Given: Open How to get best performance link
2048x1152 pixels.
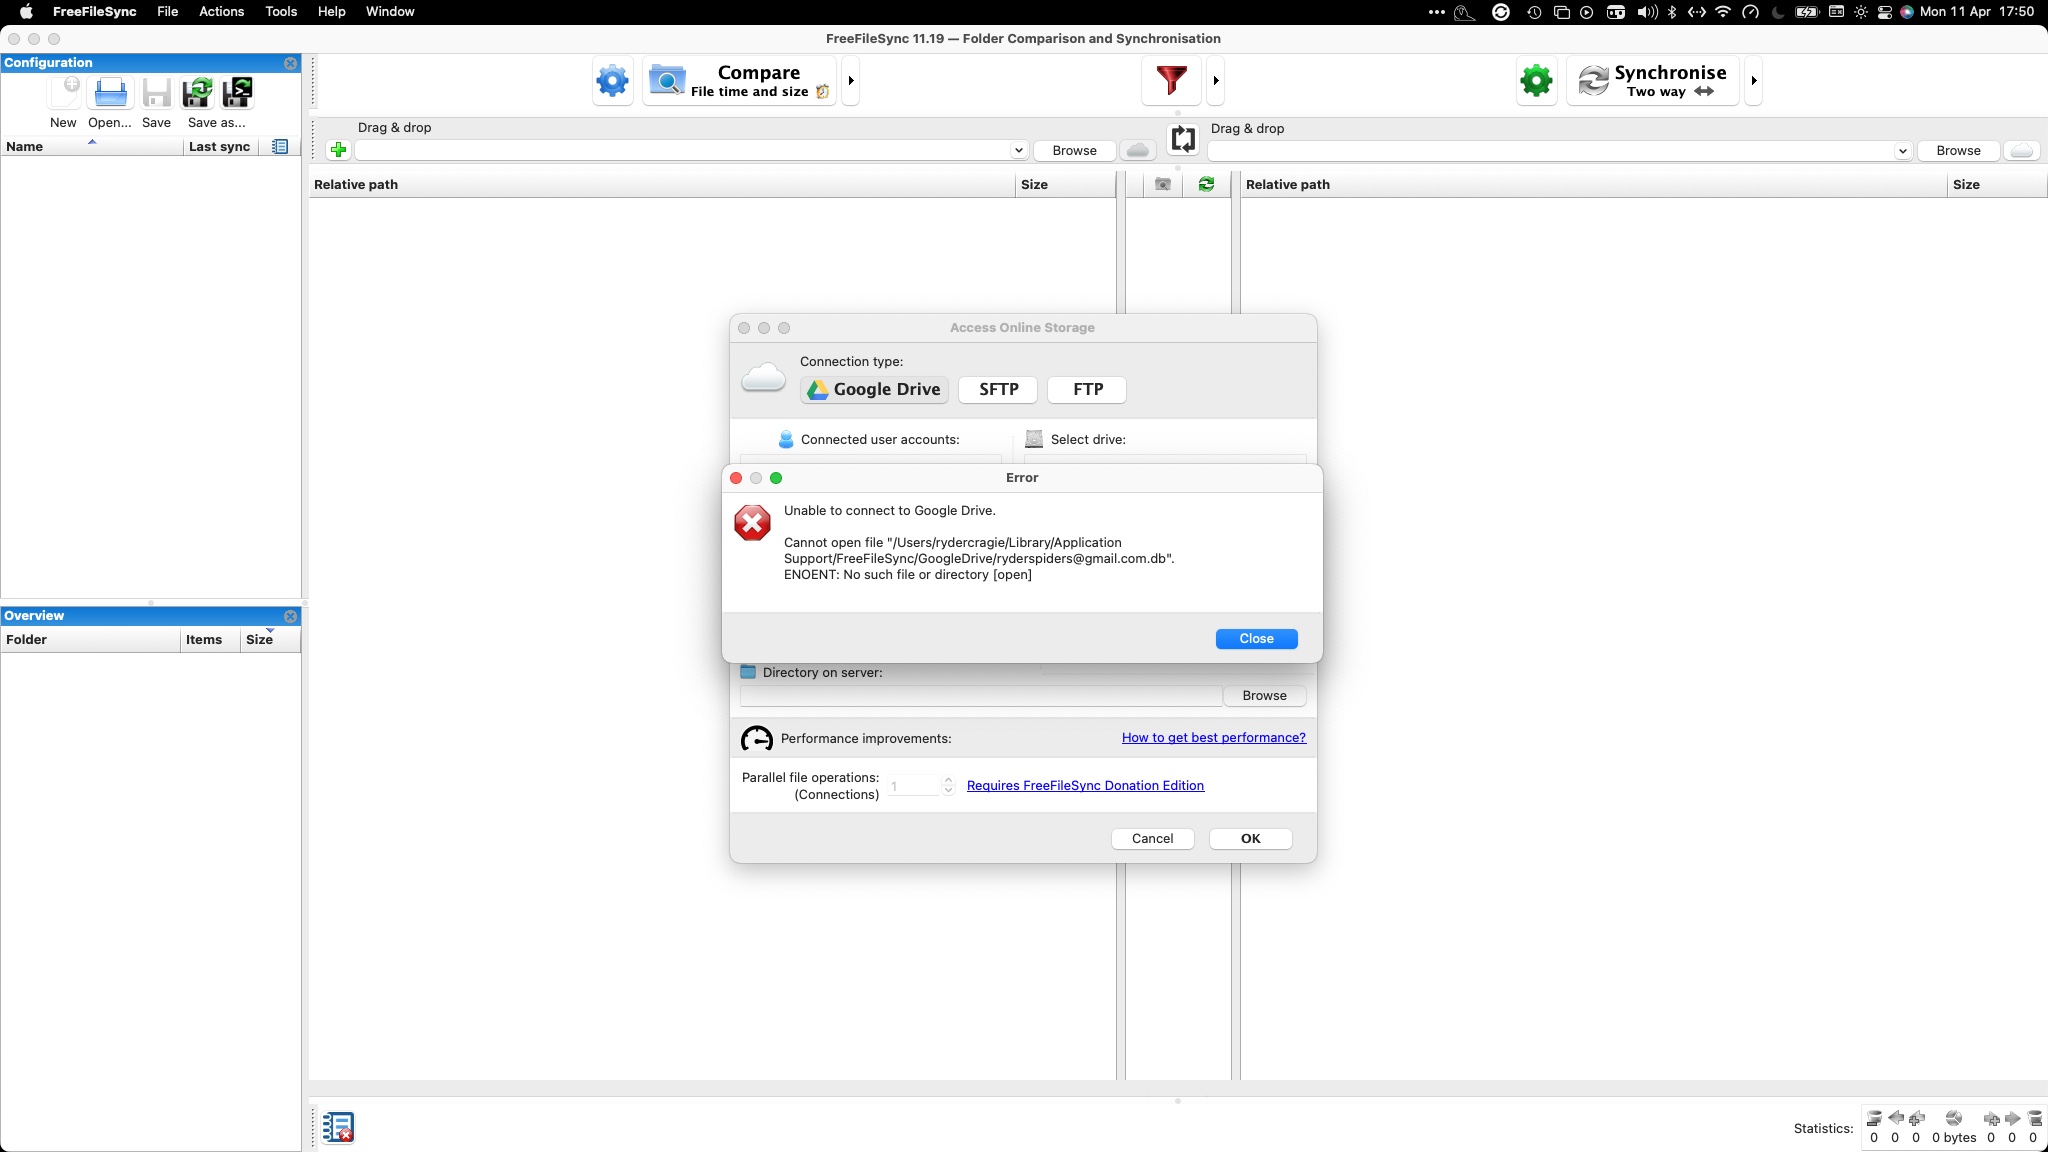Looking at the screenshot, I should (x=1213, y=738).
